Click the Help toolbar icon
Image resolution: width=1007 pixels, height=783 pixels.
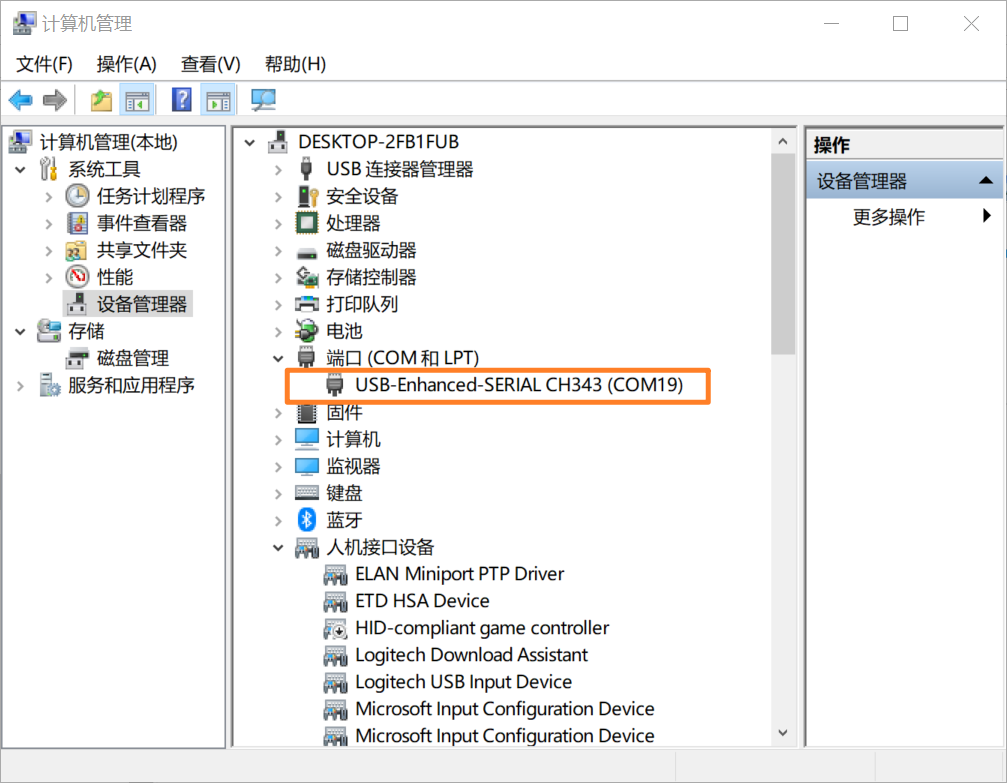[182, 99]
